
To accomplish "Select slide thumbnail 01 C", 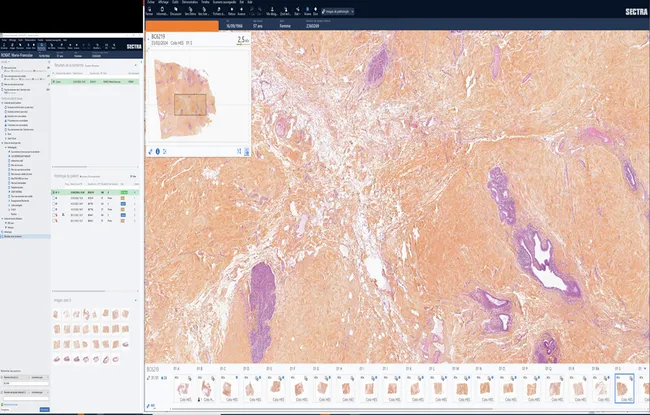I will point(229,388).
